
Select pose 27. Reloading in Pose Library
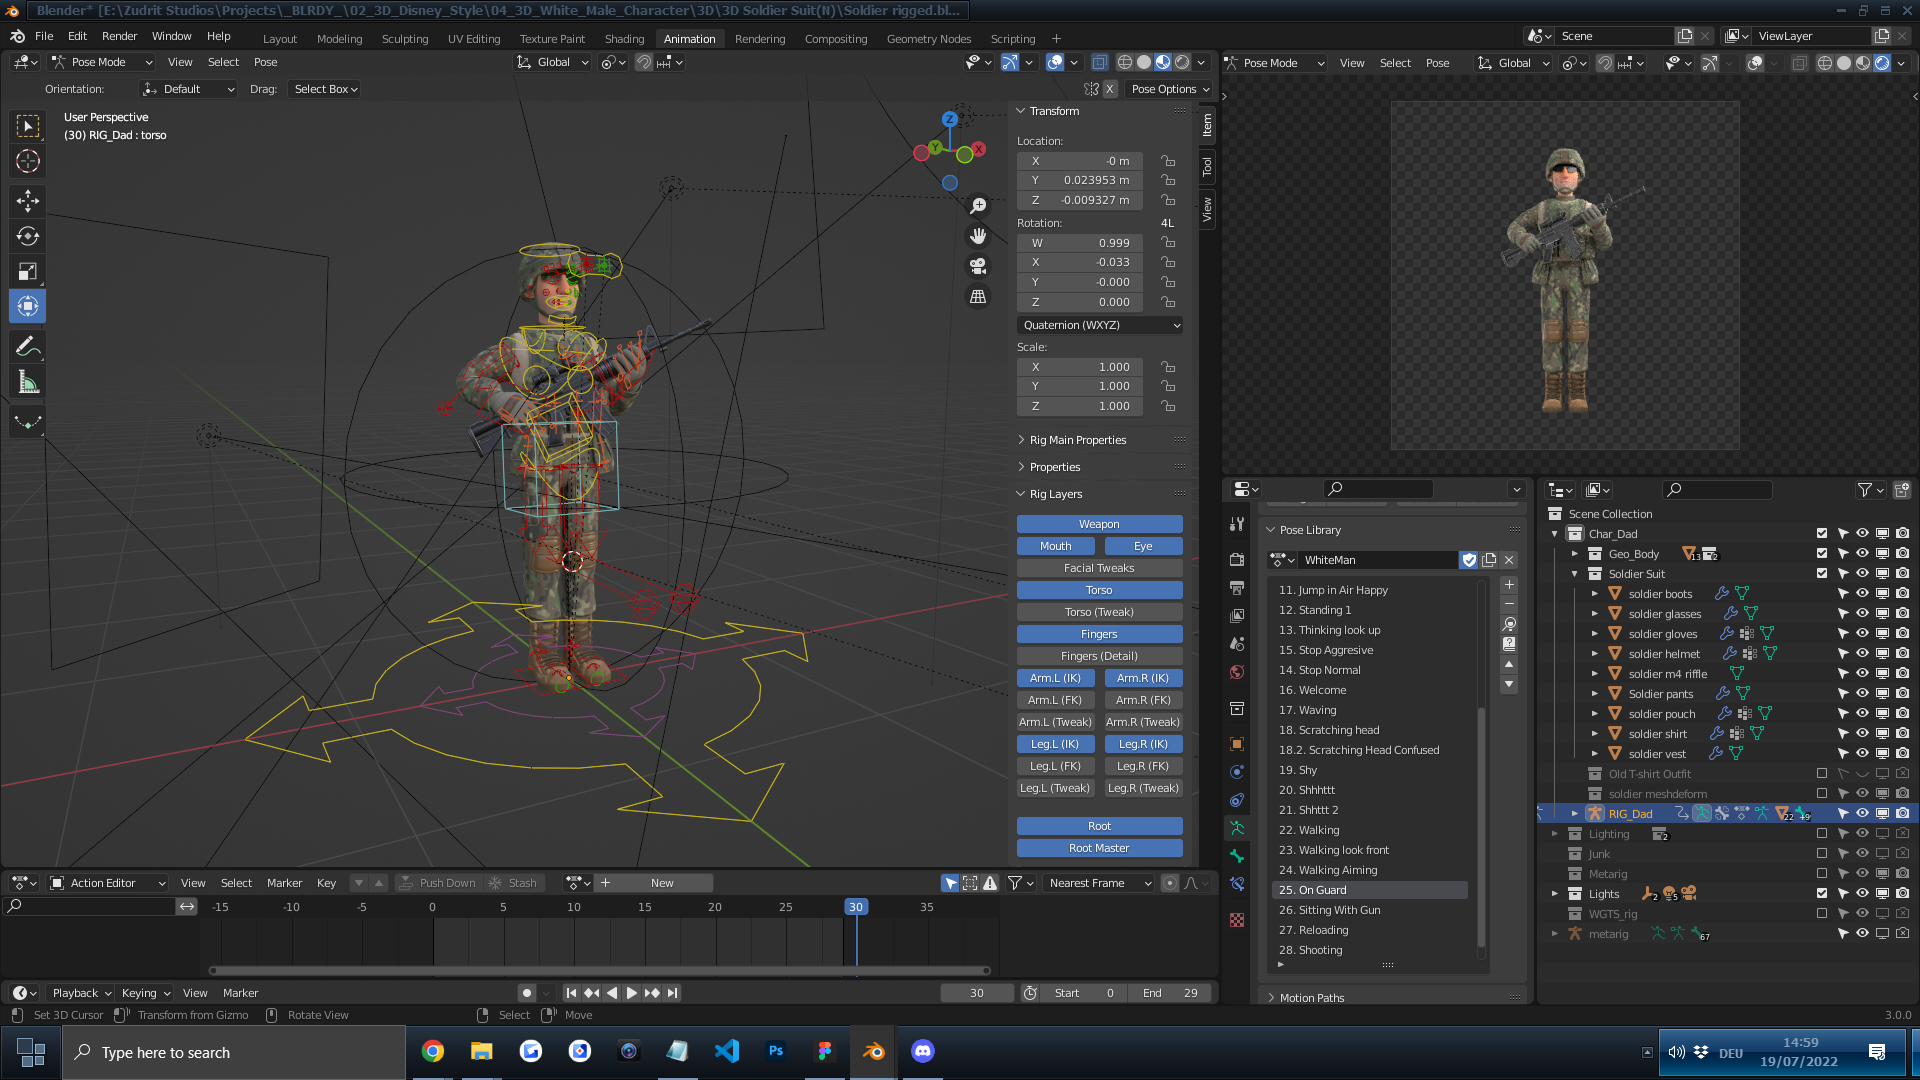point(1323,930)
